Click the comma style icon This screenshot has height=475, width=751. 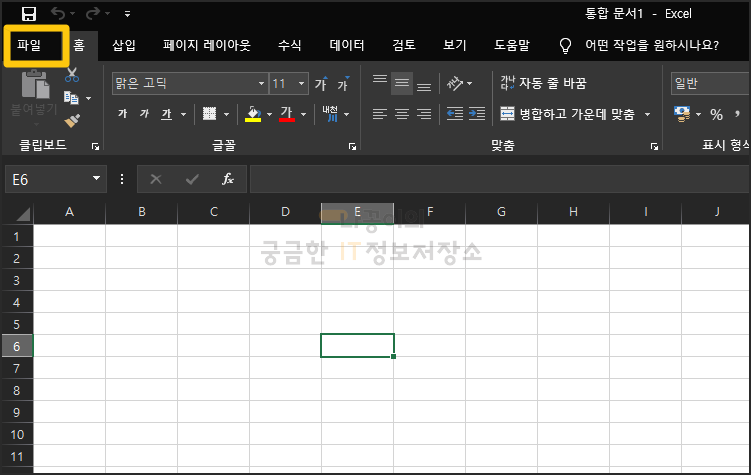(x=738, y=114)
